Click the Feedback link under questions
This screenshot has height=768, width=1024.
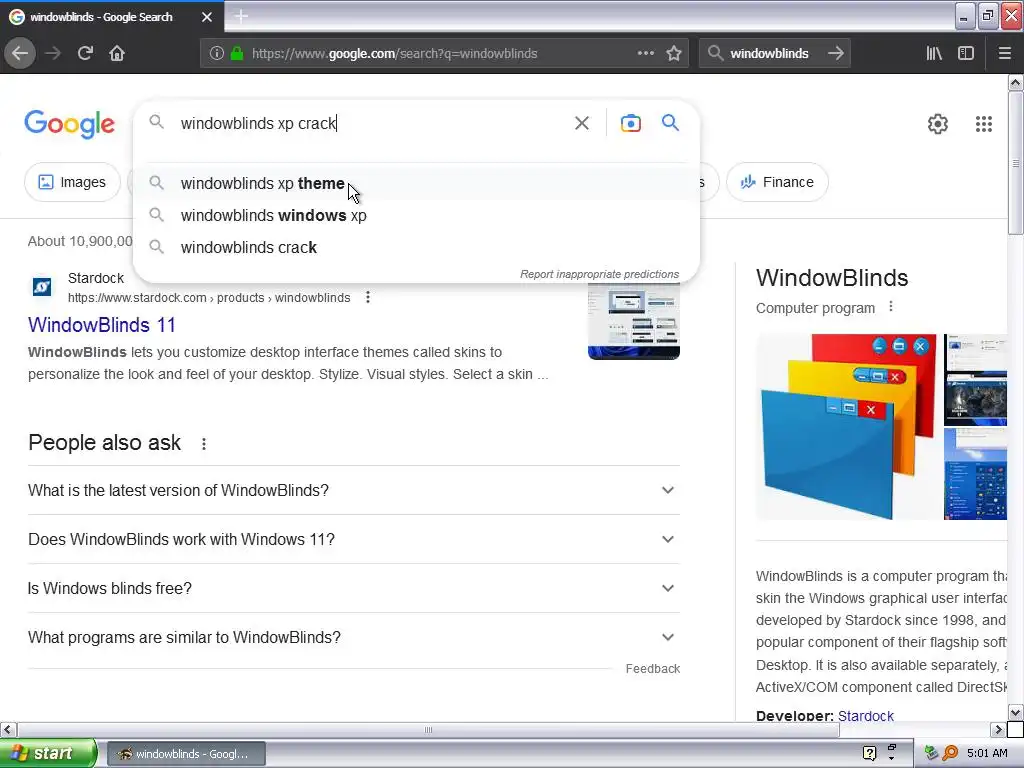click(652, 669)
